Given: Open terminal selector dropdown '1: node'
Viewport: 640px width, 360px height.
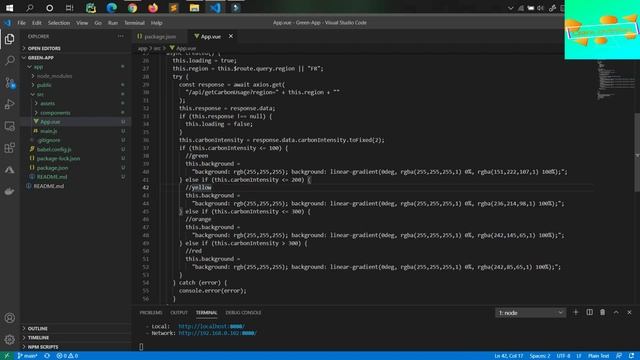Looking at the screenshot, I should coord(530,313).
